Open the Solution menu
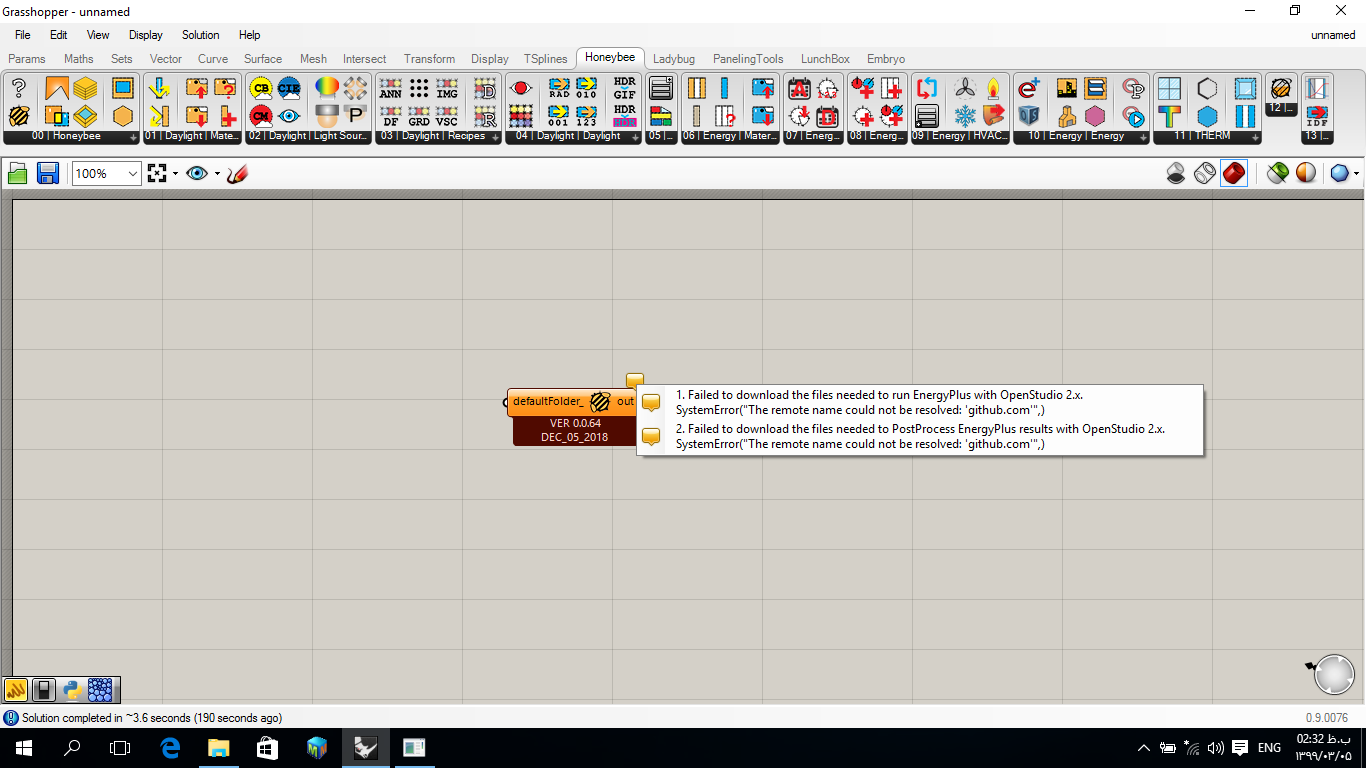 (x=200, y=35)
